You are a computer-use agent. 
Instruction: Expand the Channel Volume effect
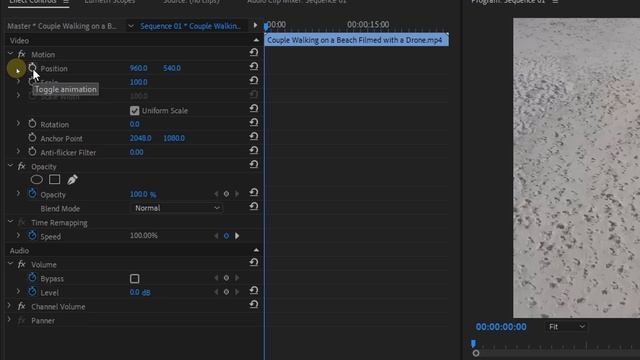[9, 306]
